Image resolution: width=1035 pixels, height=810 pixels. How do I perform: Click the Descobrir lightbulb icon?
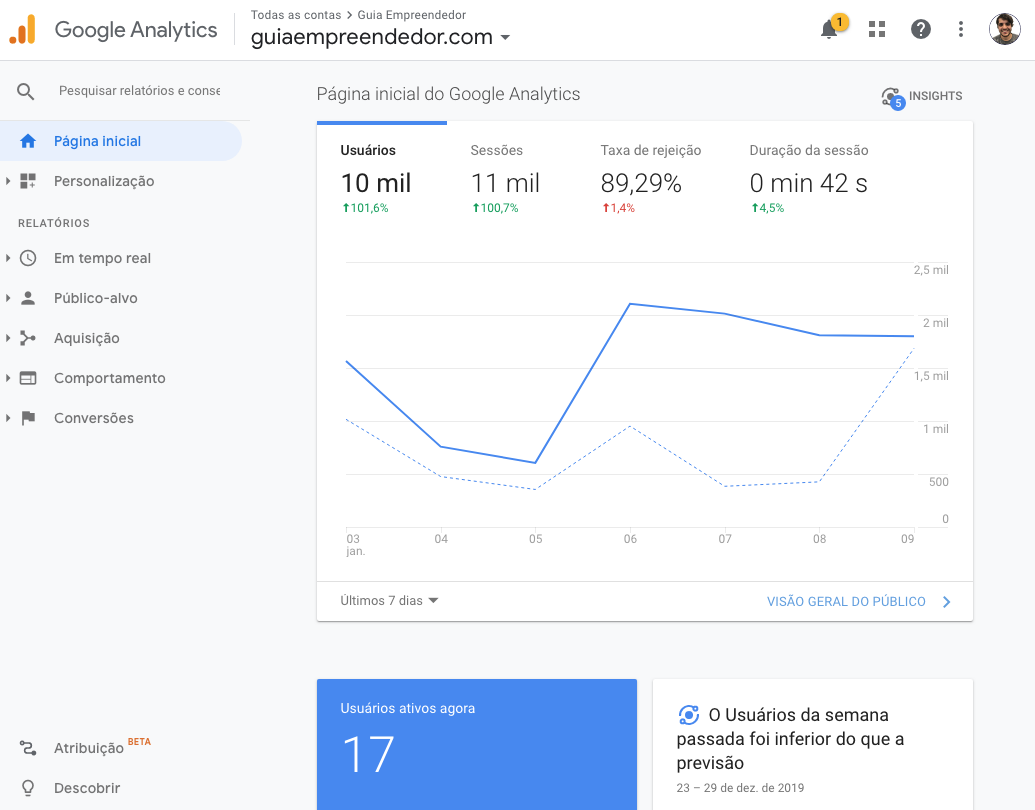(x=28, y=788)
